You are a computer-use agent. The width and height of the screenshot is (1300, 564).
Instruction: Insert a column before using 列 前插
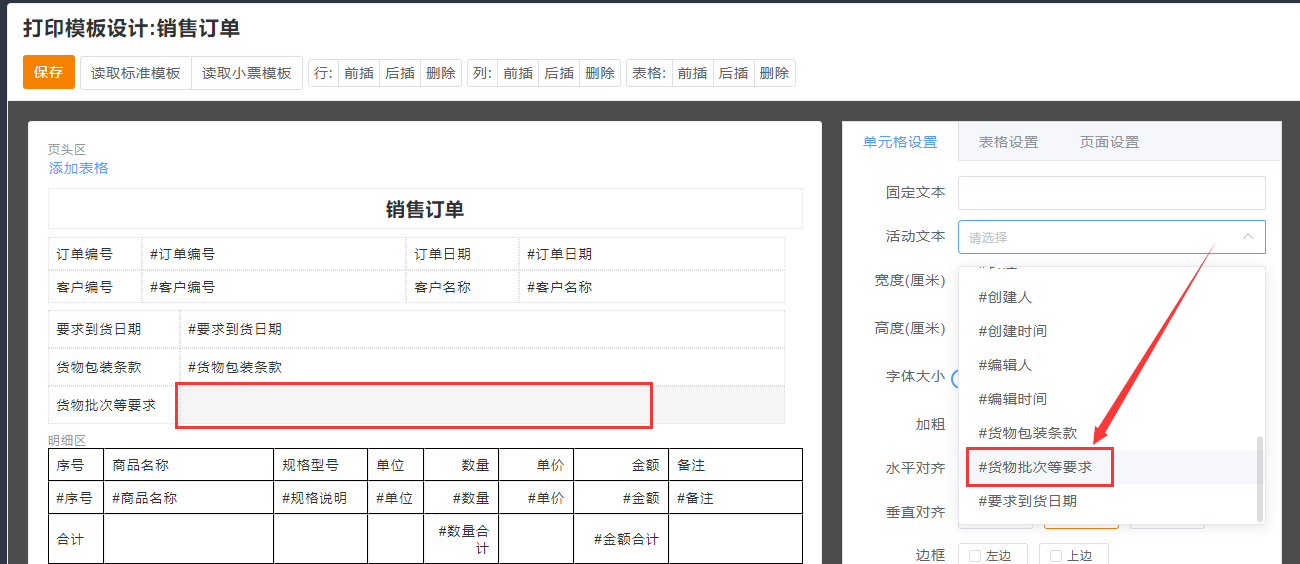click(518, 73)
